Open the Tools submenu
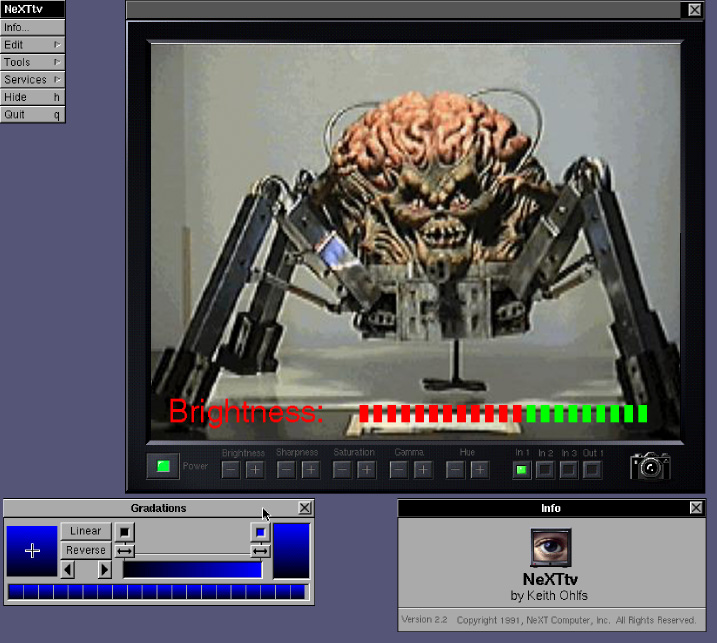717x643 pixels. tap(32, 62)
